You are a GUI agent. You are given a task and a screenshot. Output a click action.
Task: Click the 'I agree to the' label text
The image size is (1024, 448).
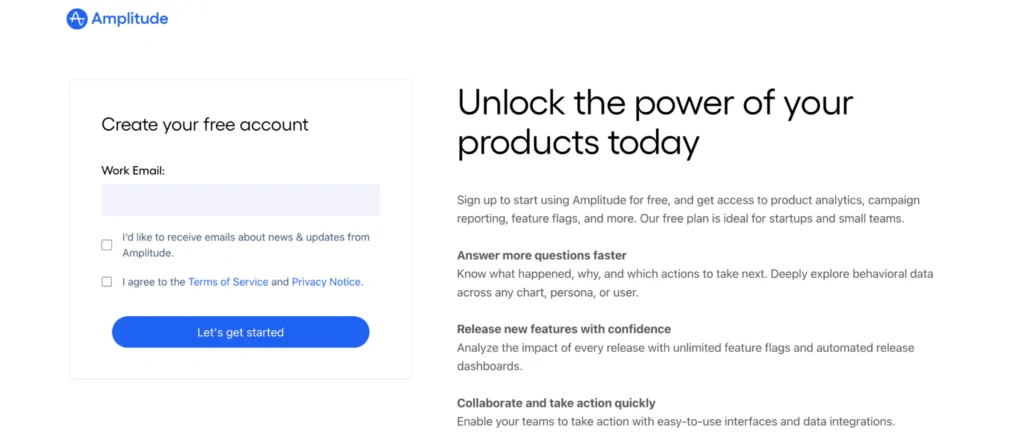(153, 282)
